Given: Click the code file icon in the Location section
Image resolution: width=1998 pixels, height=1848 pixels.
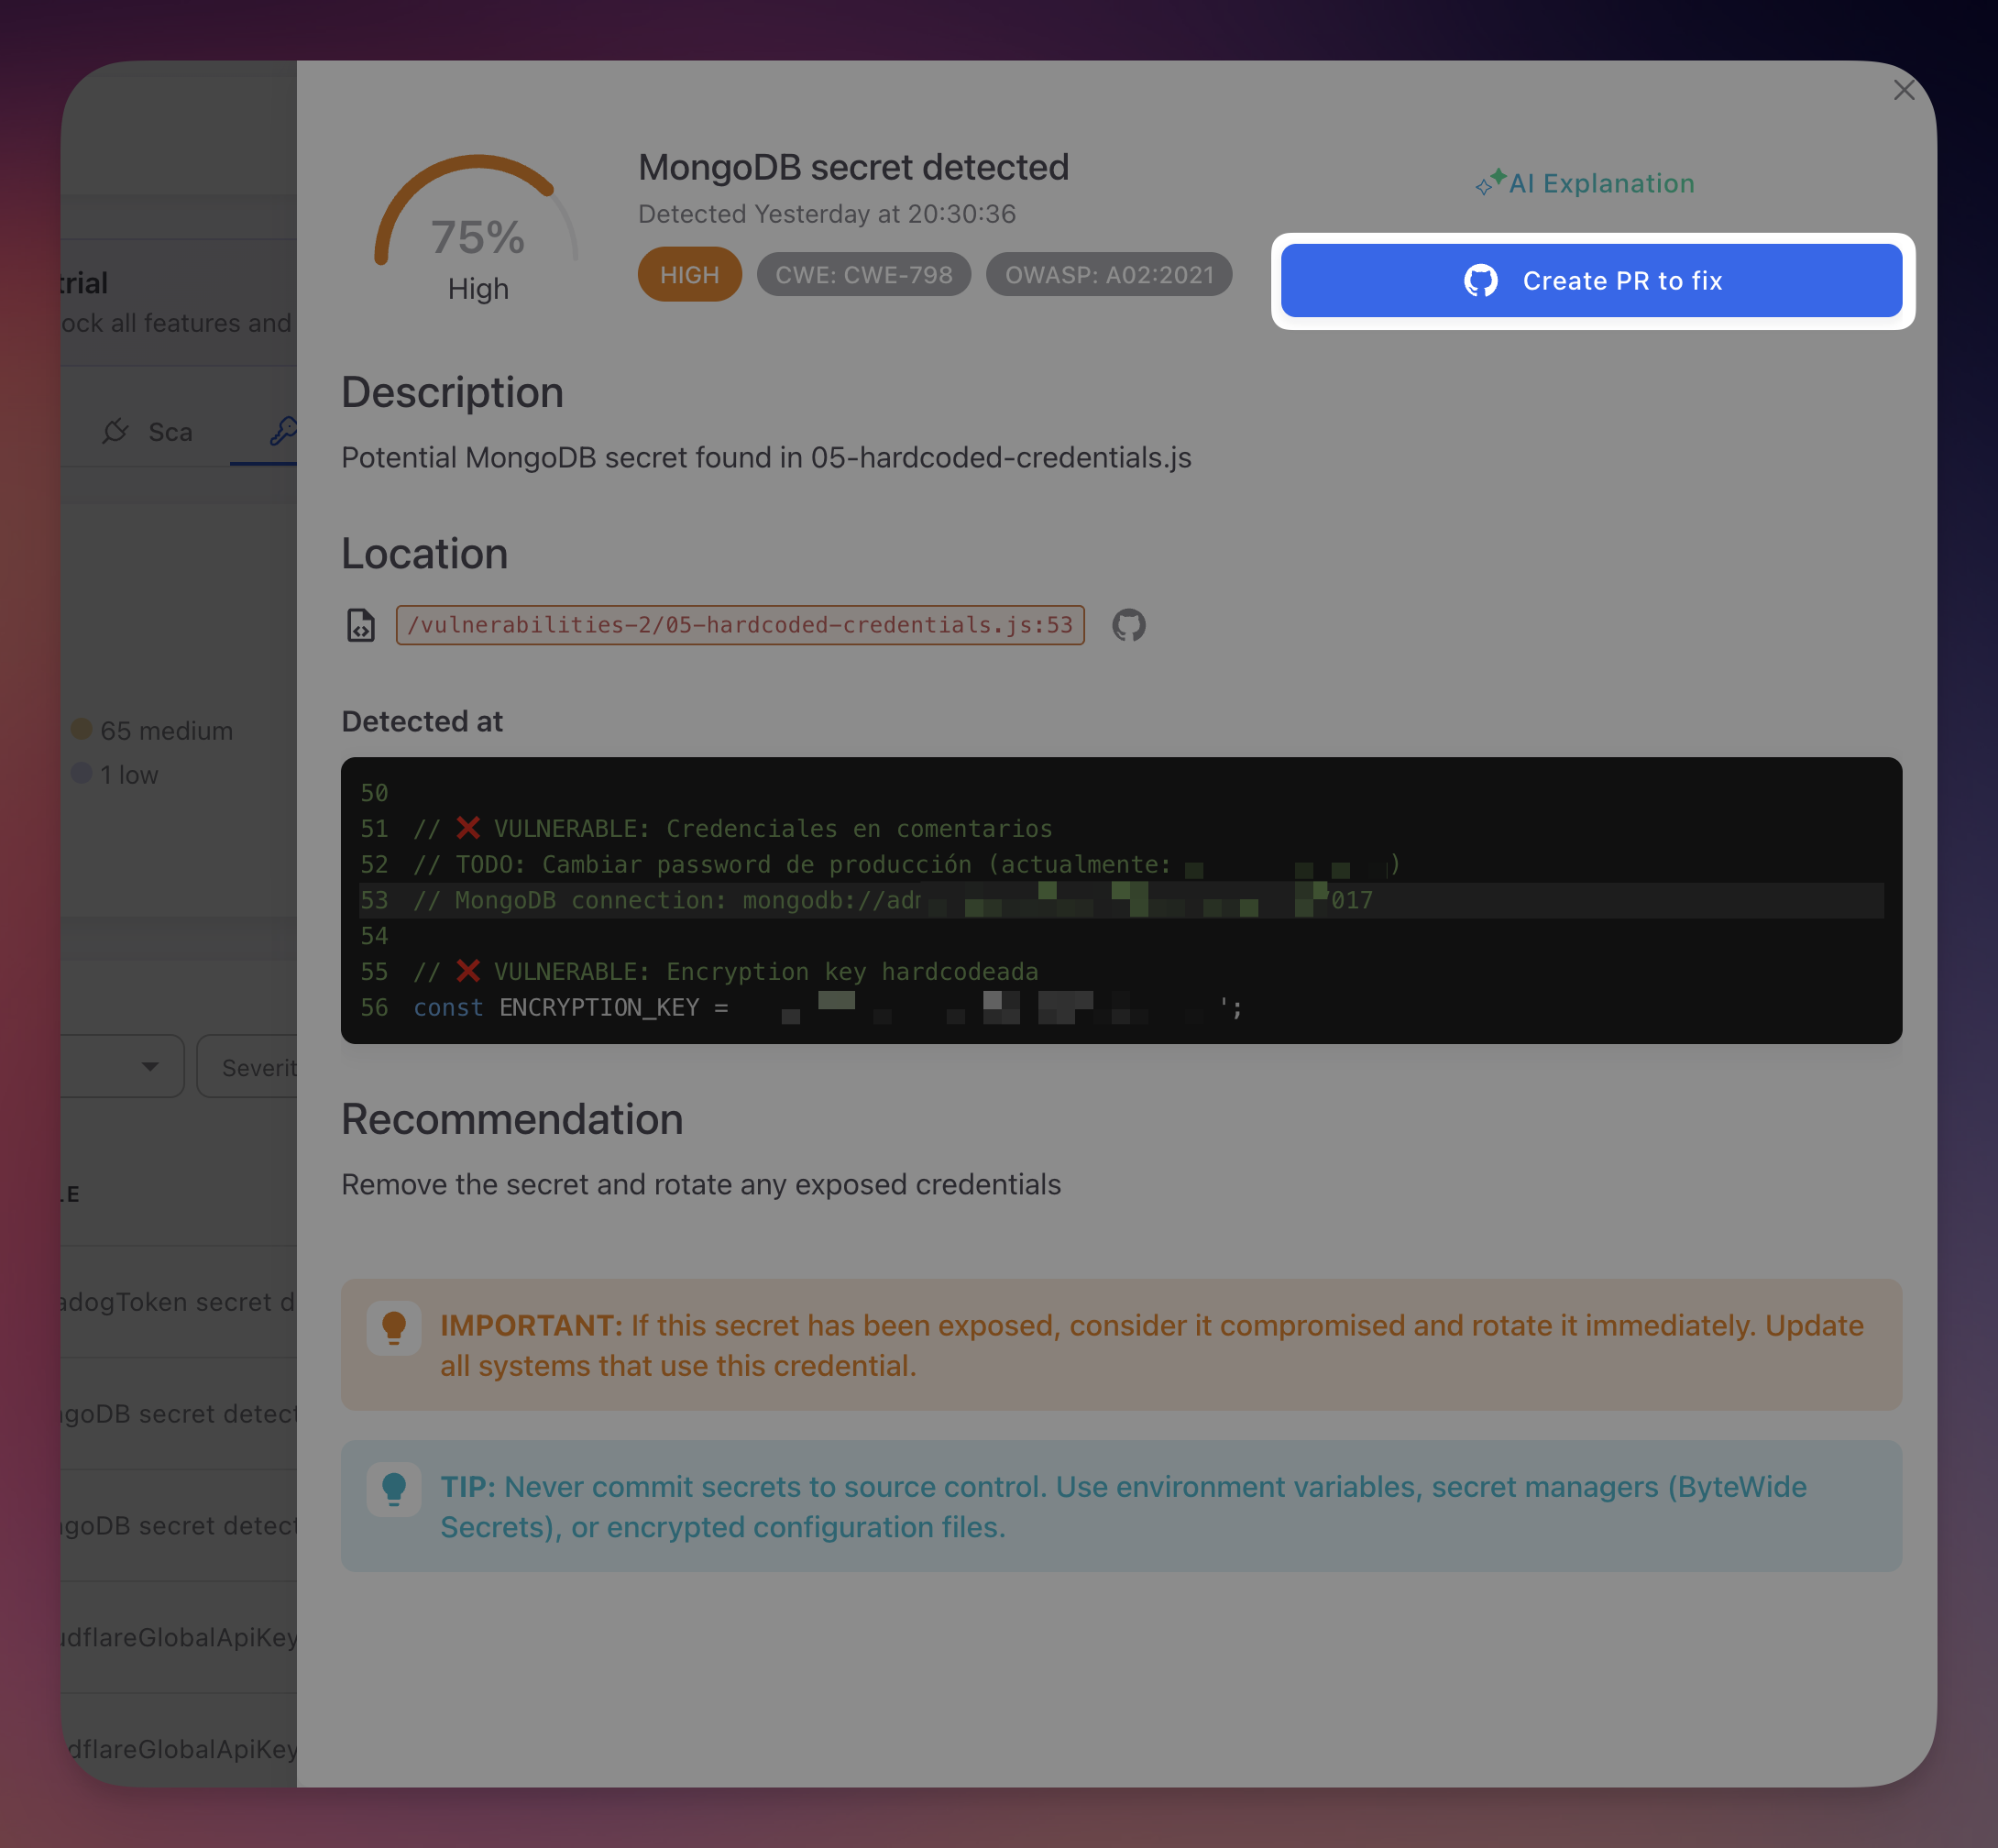Looking at the screenshot, I should coord(361,625).
